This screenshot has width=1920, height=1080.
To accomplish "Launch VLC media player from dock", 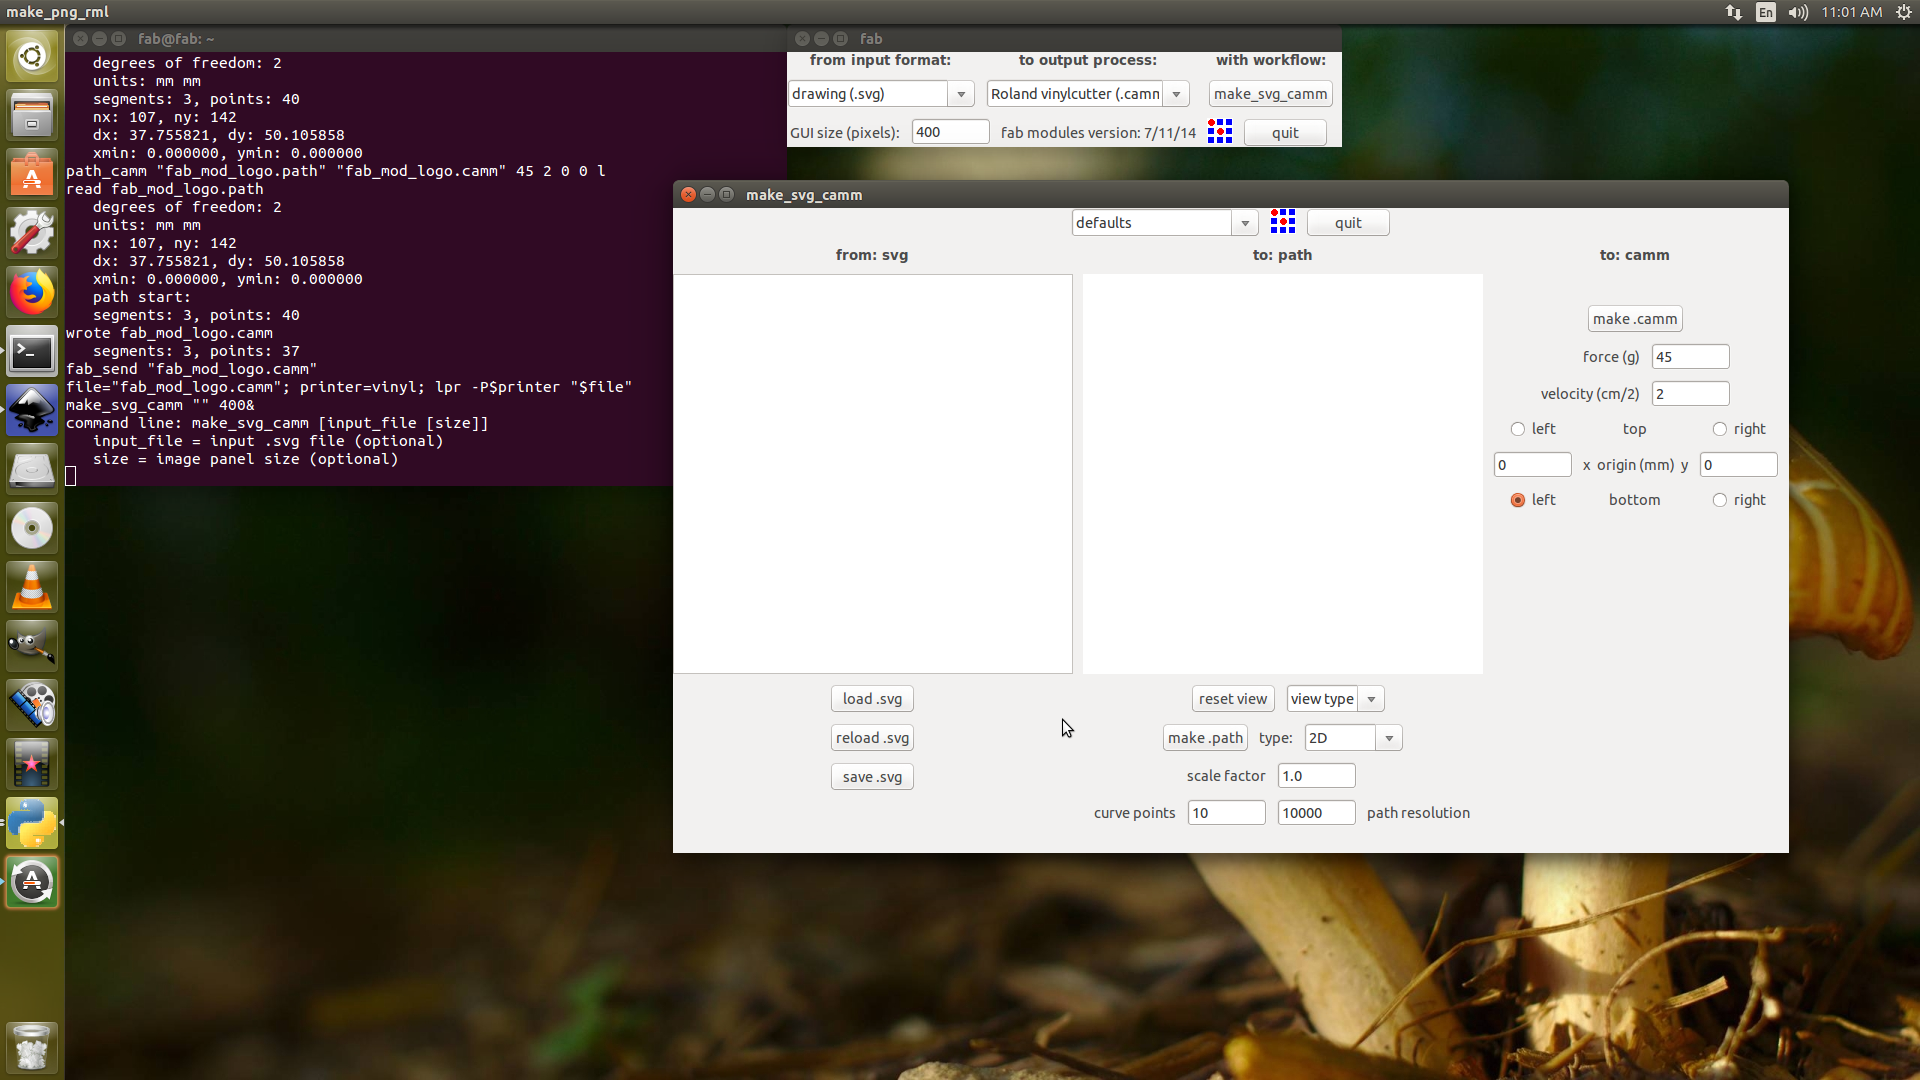I will click(x=32, y=587).
